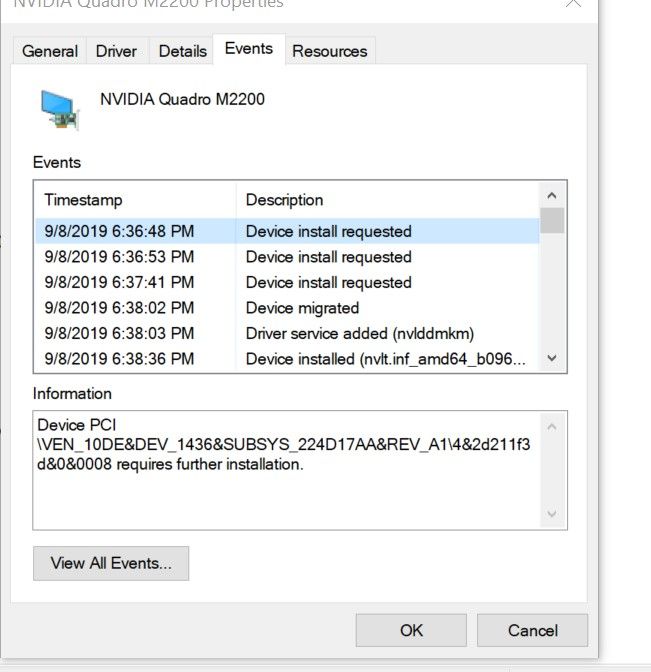
Task: Click the NVIDIA Quadro M2200 display adapter icon
Action: (x=60, y=109)
